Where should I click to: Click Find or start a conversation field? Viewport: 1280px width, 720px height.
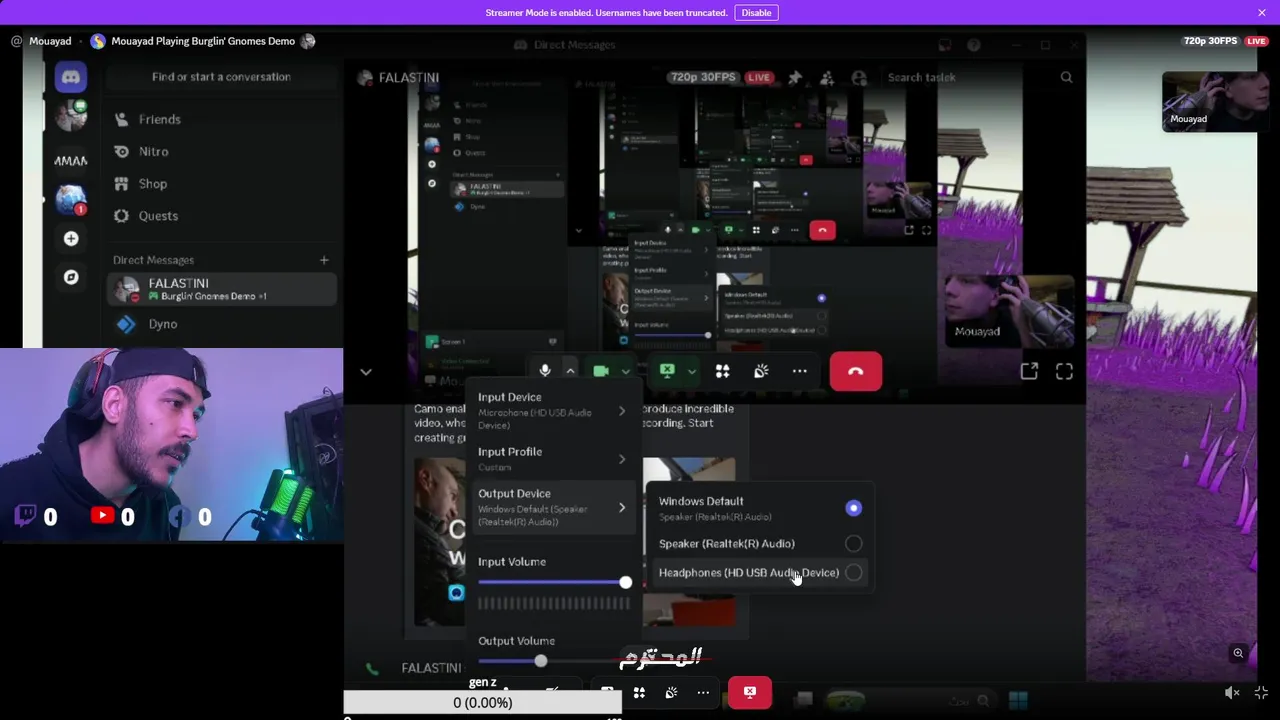pyautogui.click(x=221, y=77)
